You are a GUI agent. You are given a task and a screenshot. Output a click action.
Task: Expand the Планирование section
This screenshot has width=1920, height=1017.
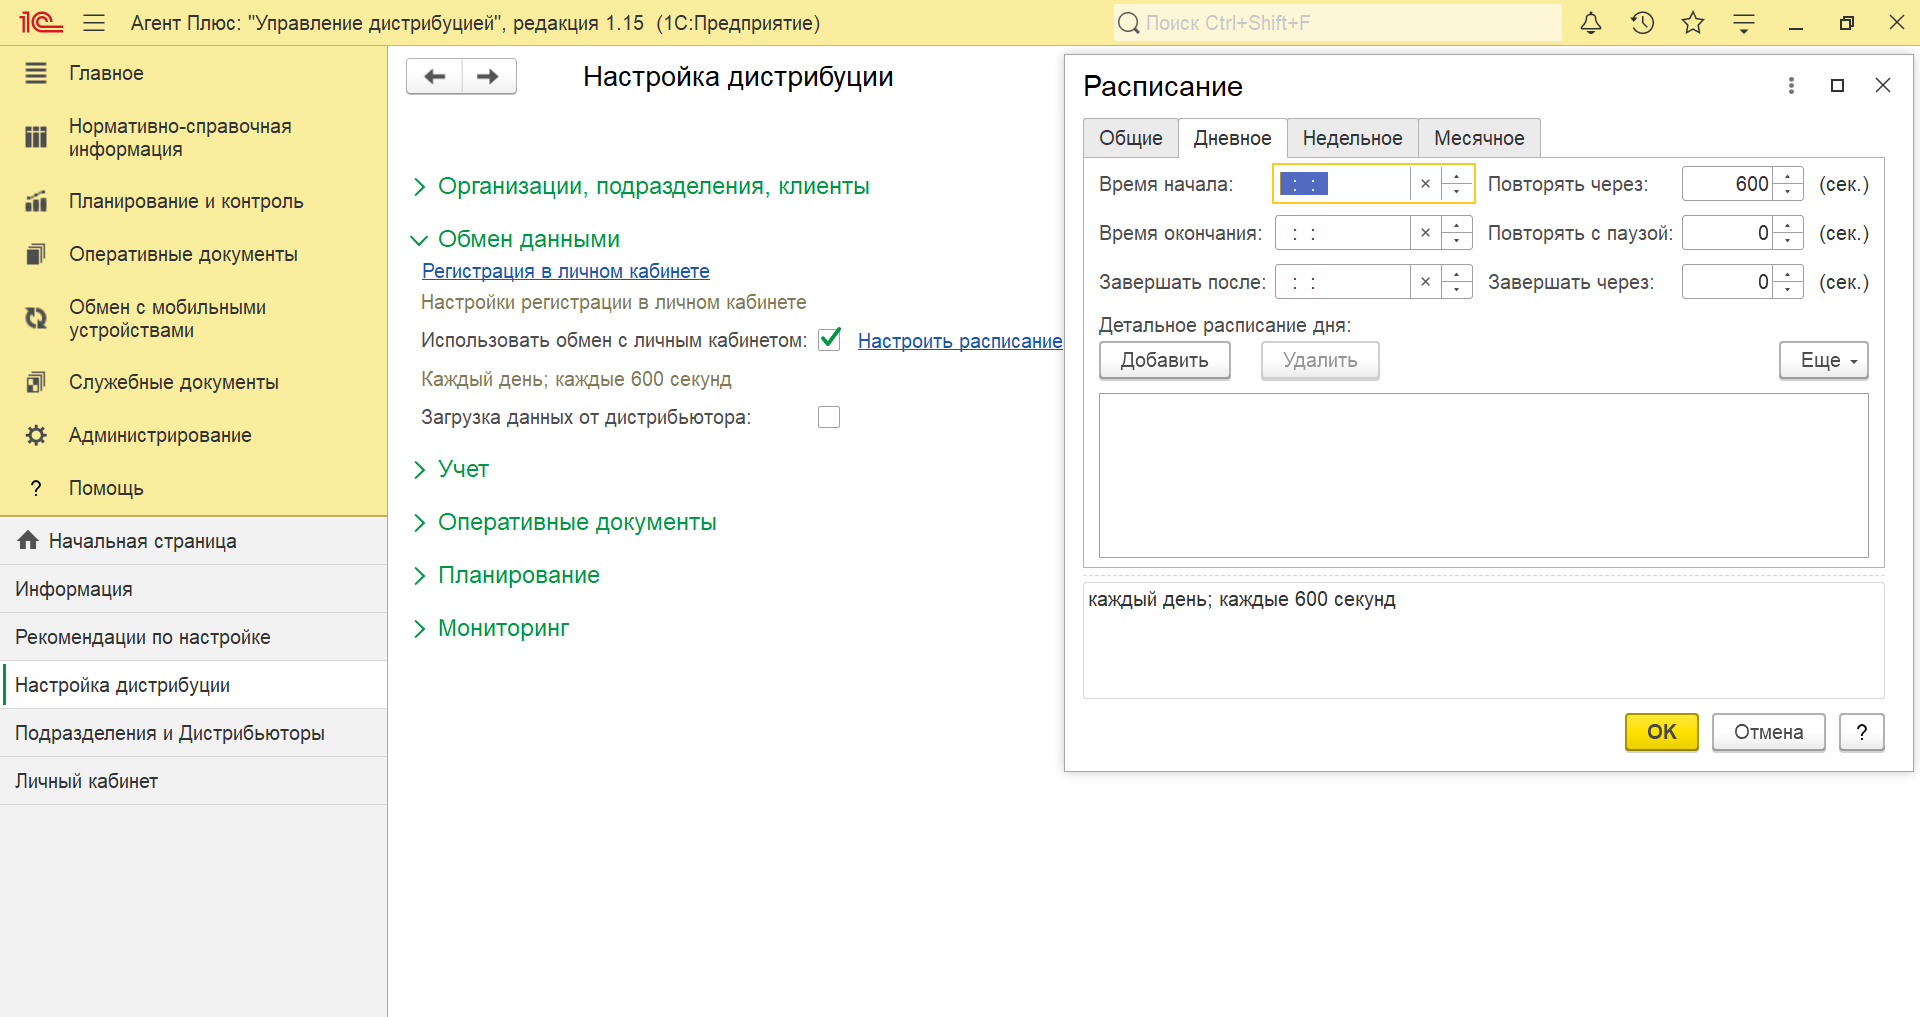pyautogui.click(x=419, y=576)
